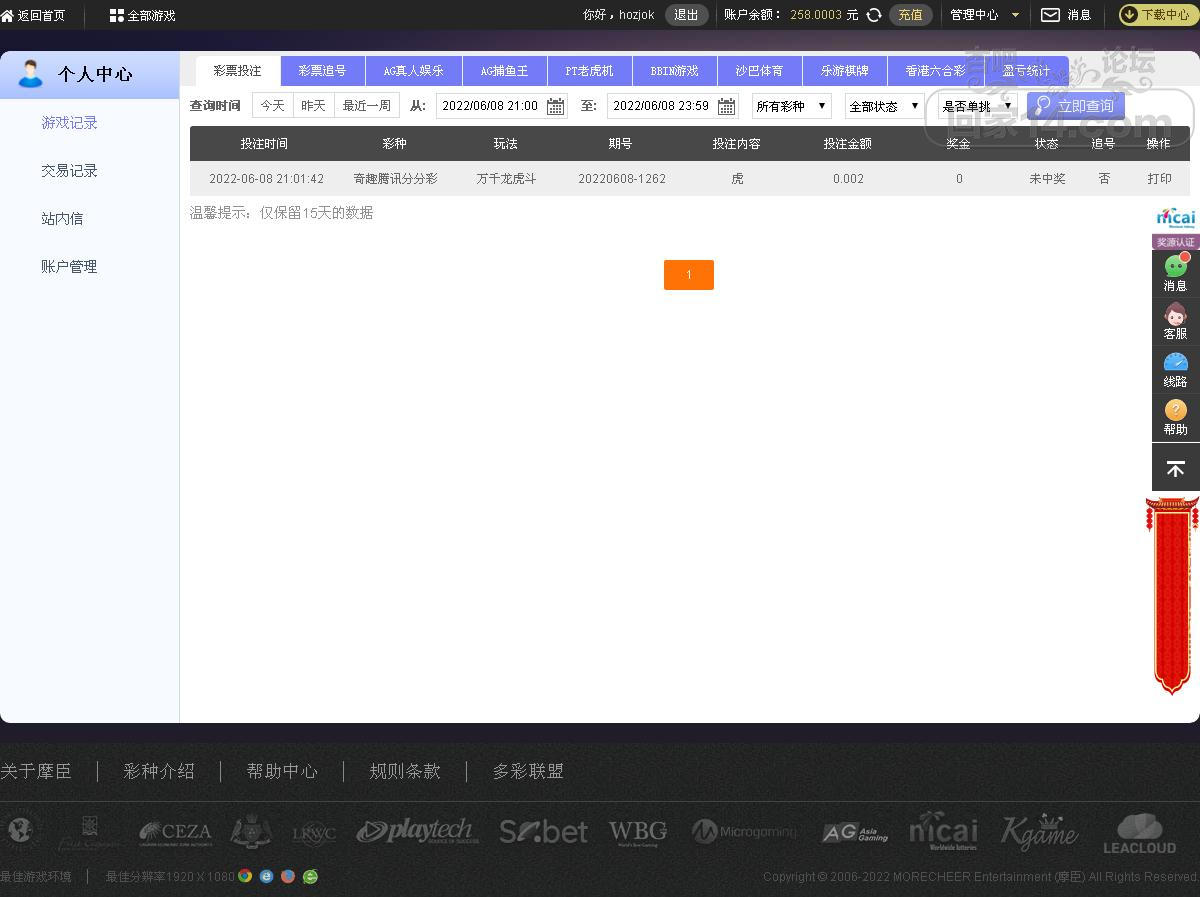Switch to the 彩票追号 tab

coord(322,71)
